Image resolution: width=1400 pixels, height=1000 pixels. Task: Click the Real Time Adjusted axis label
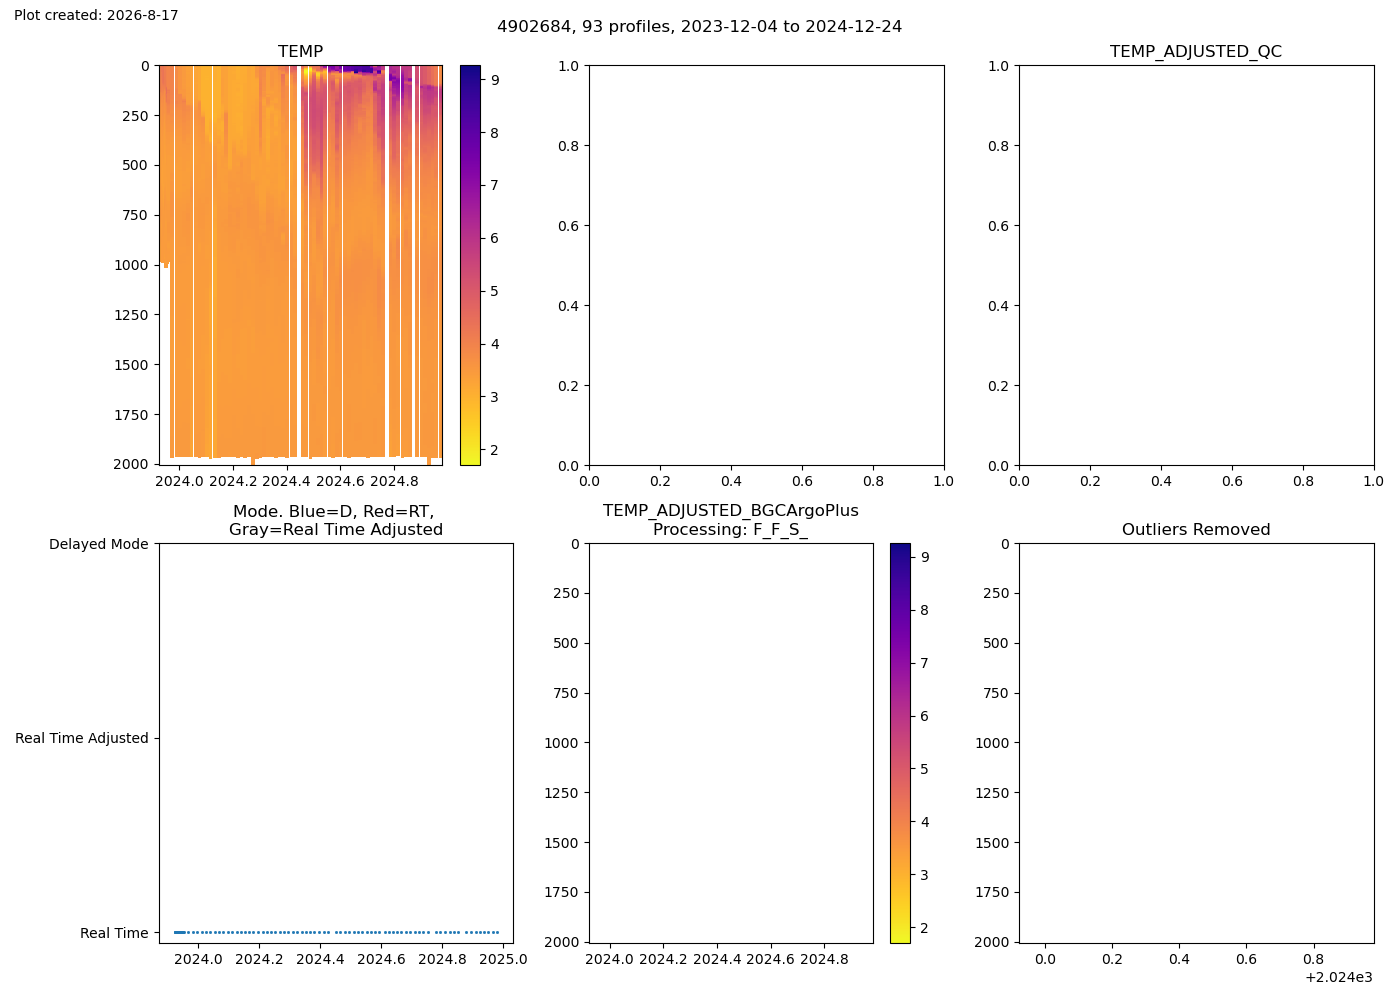point(82,738)
